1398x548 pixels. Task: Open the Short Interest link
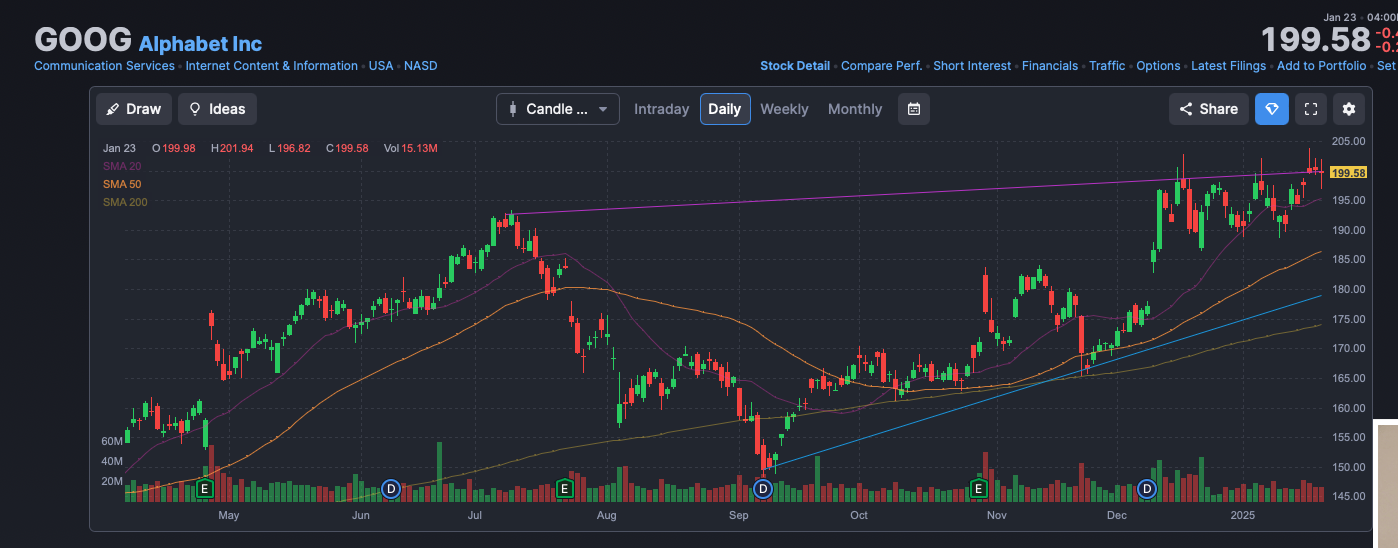972,66
